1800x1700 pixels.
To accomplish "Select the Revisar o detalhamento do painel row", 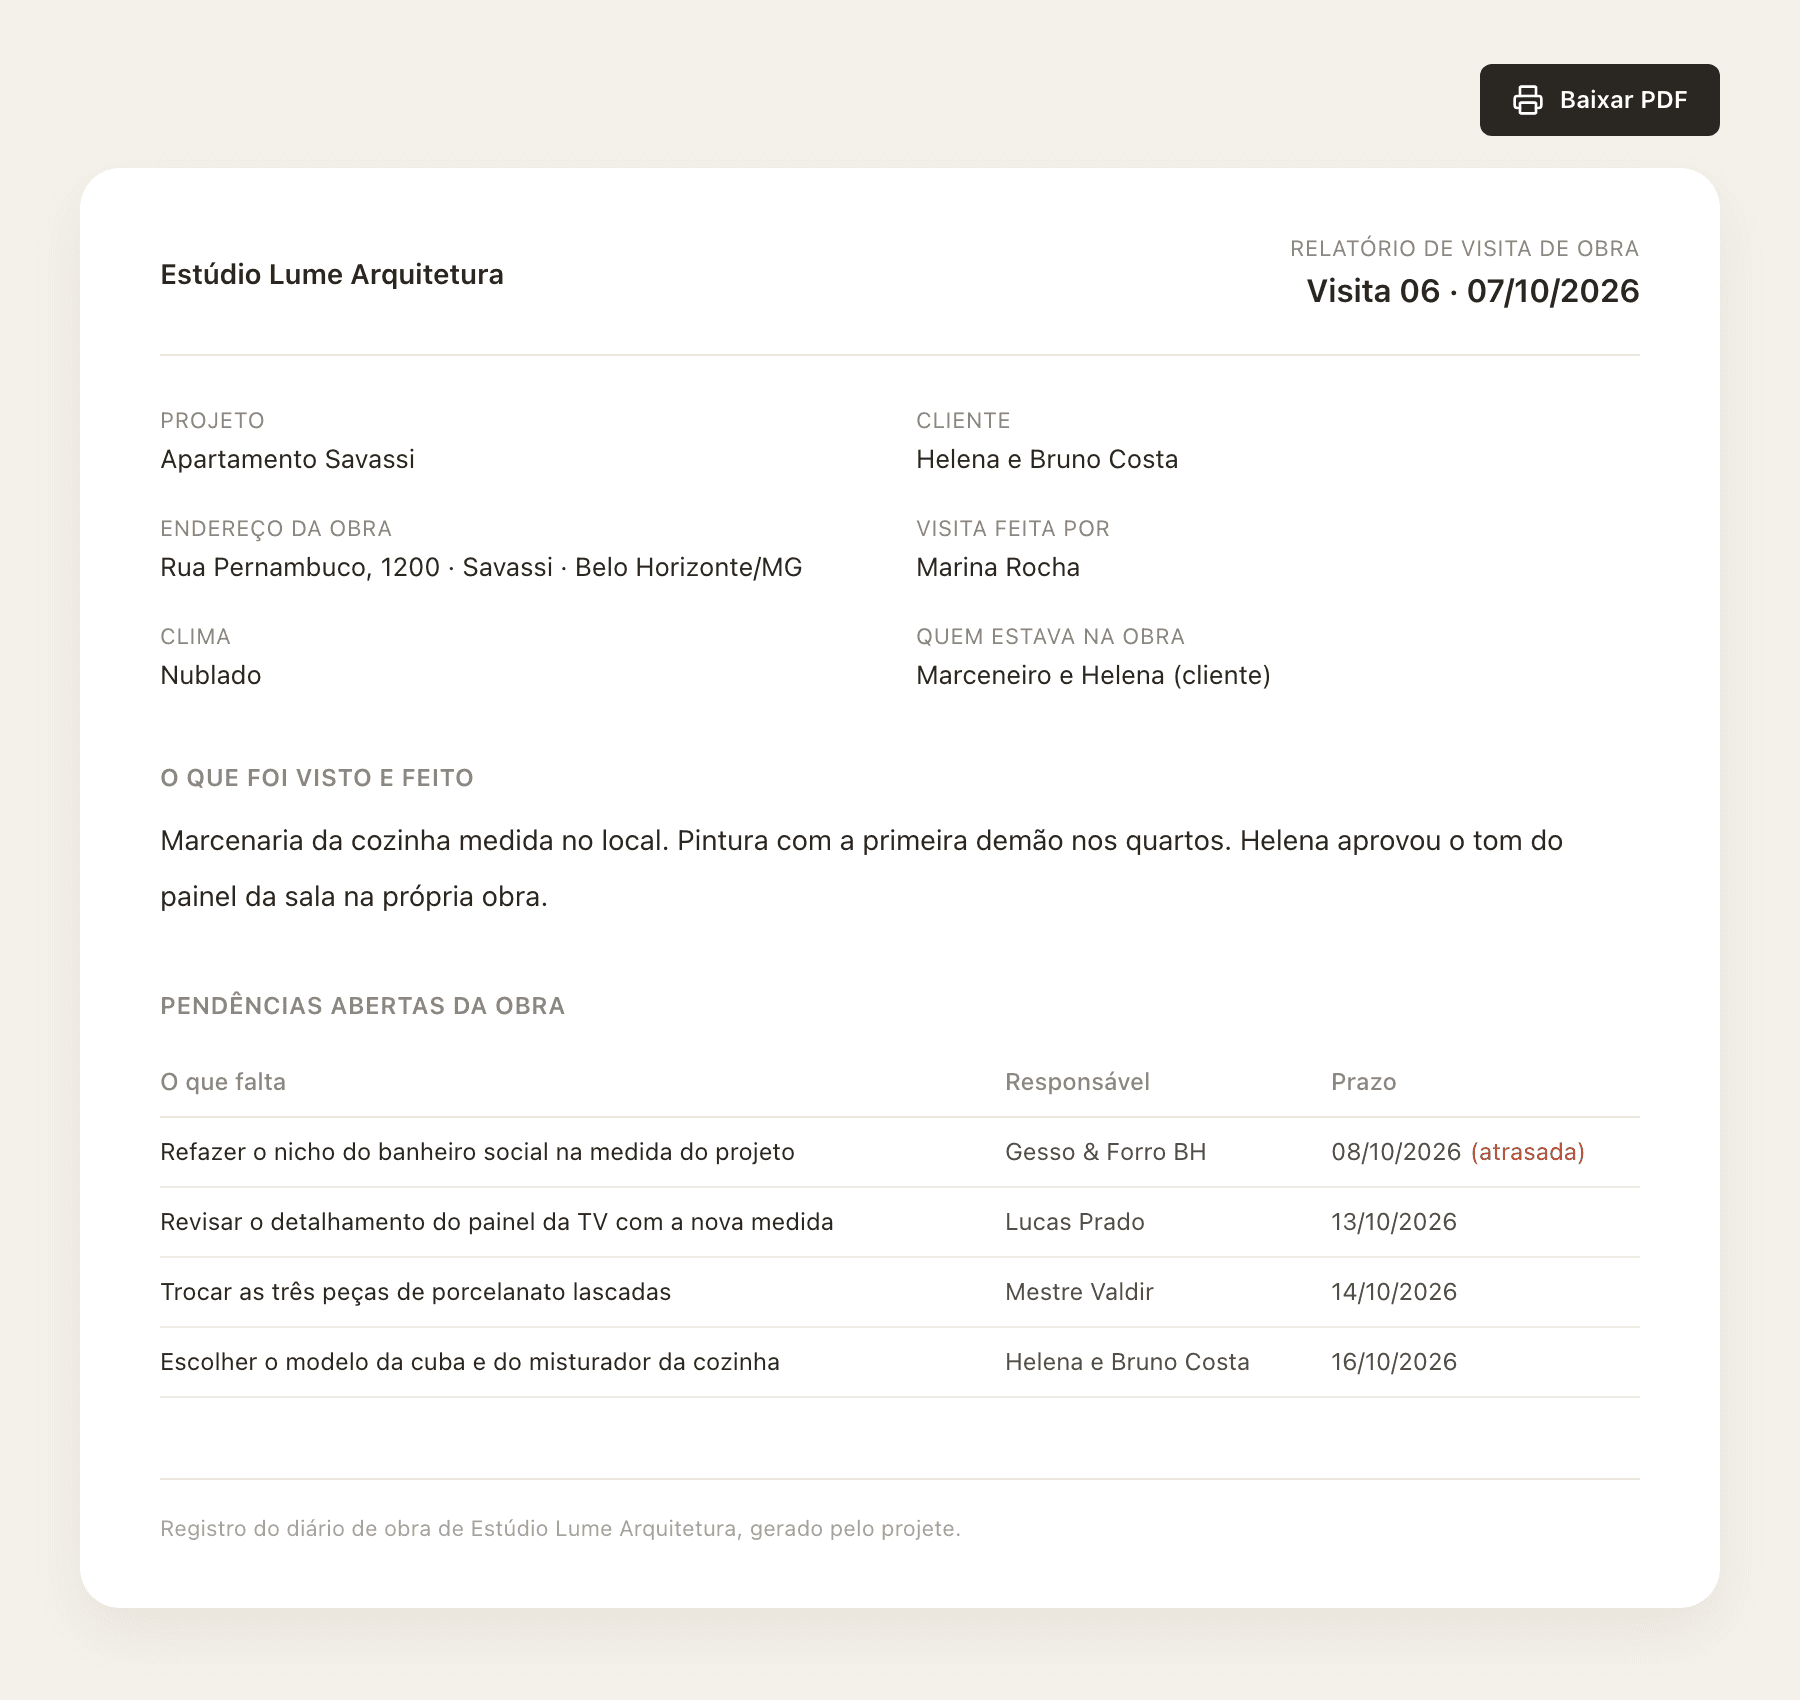I will (899, 1222).
